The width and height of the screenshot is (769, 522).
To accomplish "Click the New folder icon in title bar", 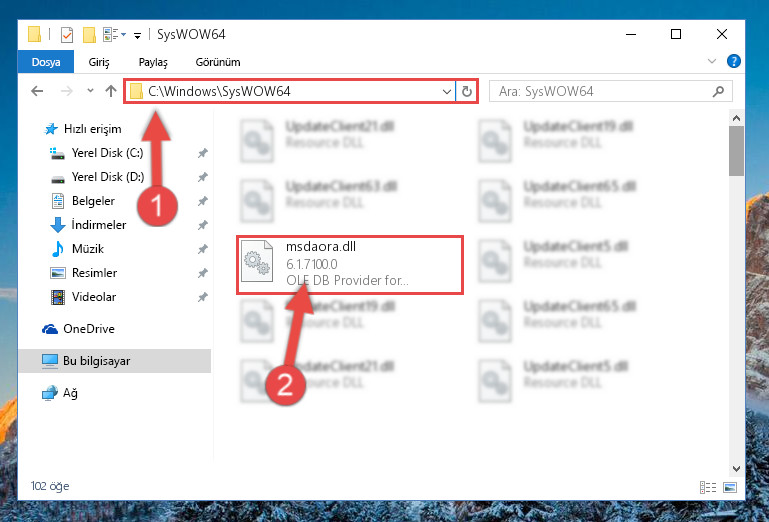I will (x=89, y=34).
